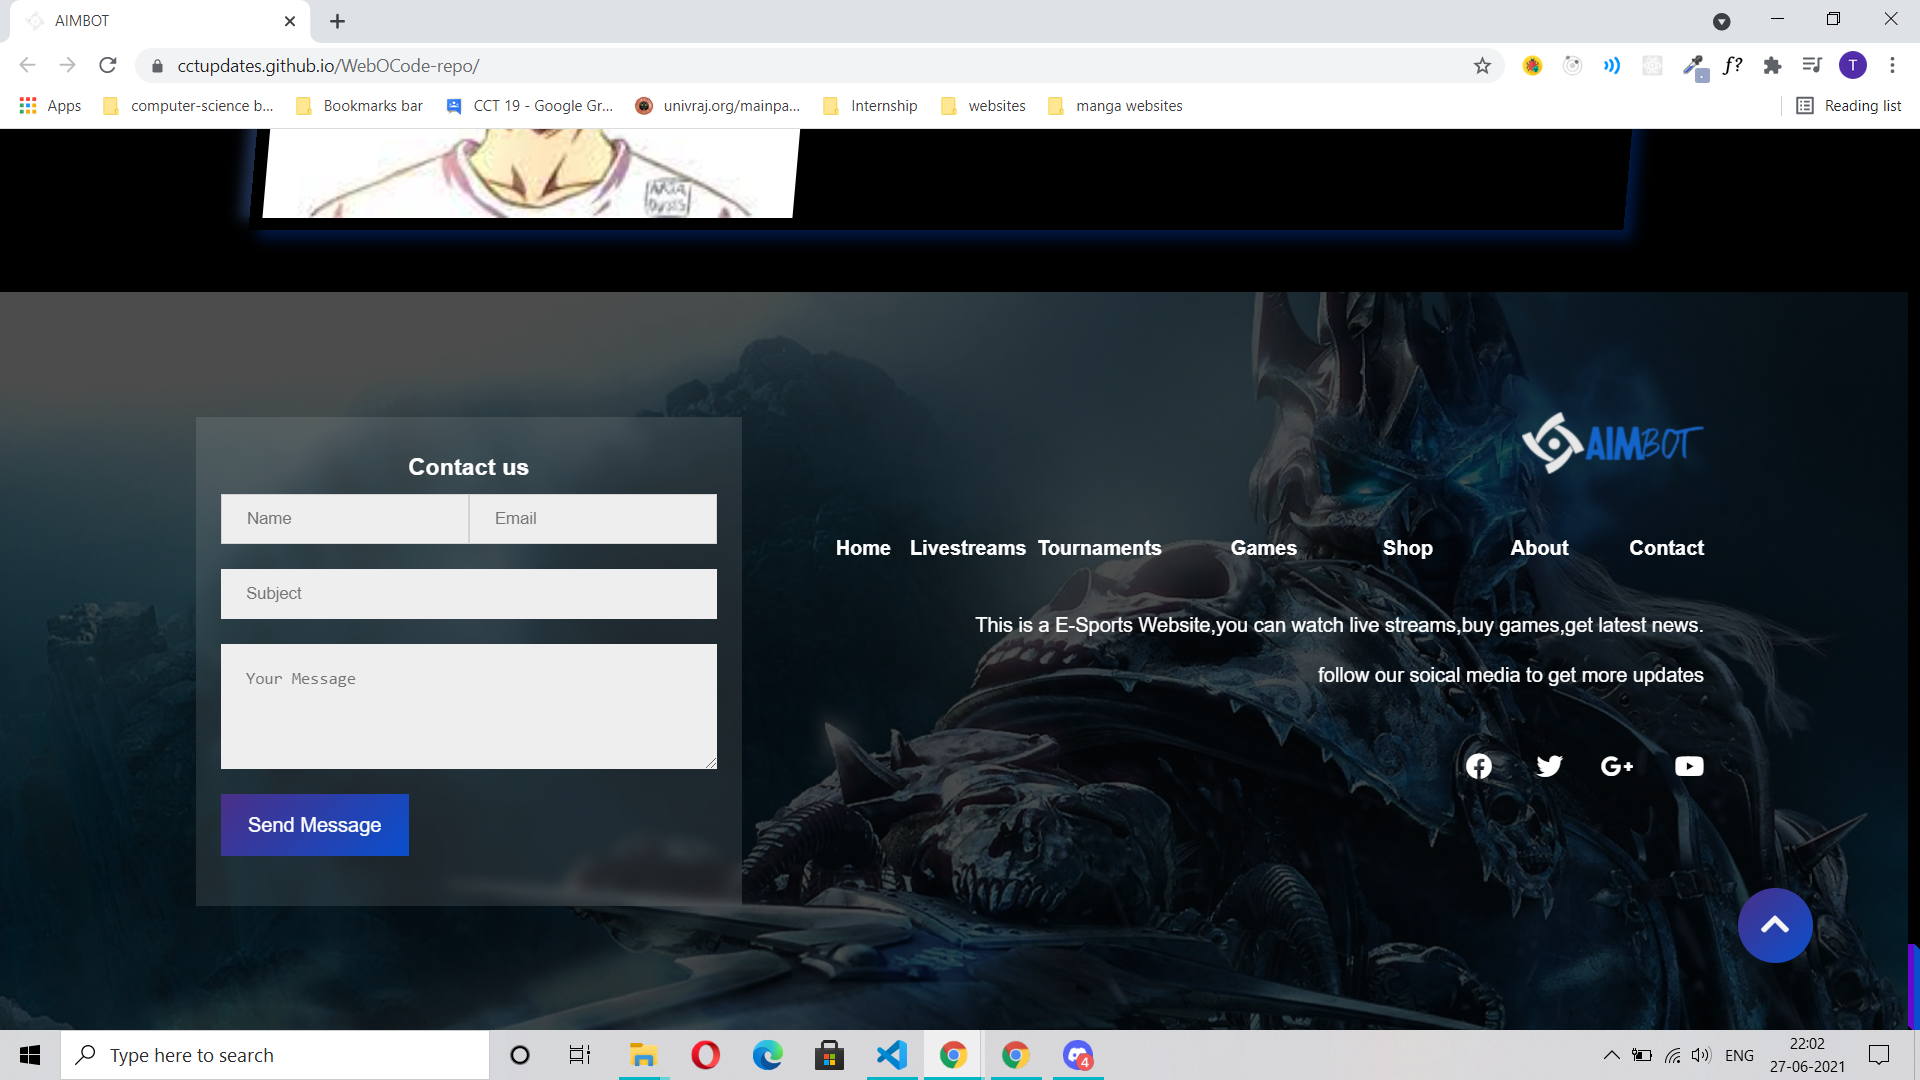Open the About footer link
Viewport: 1920px width, 1080px height.
(x=1539, y=548)
